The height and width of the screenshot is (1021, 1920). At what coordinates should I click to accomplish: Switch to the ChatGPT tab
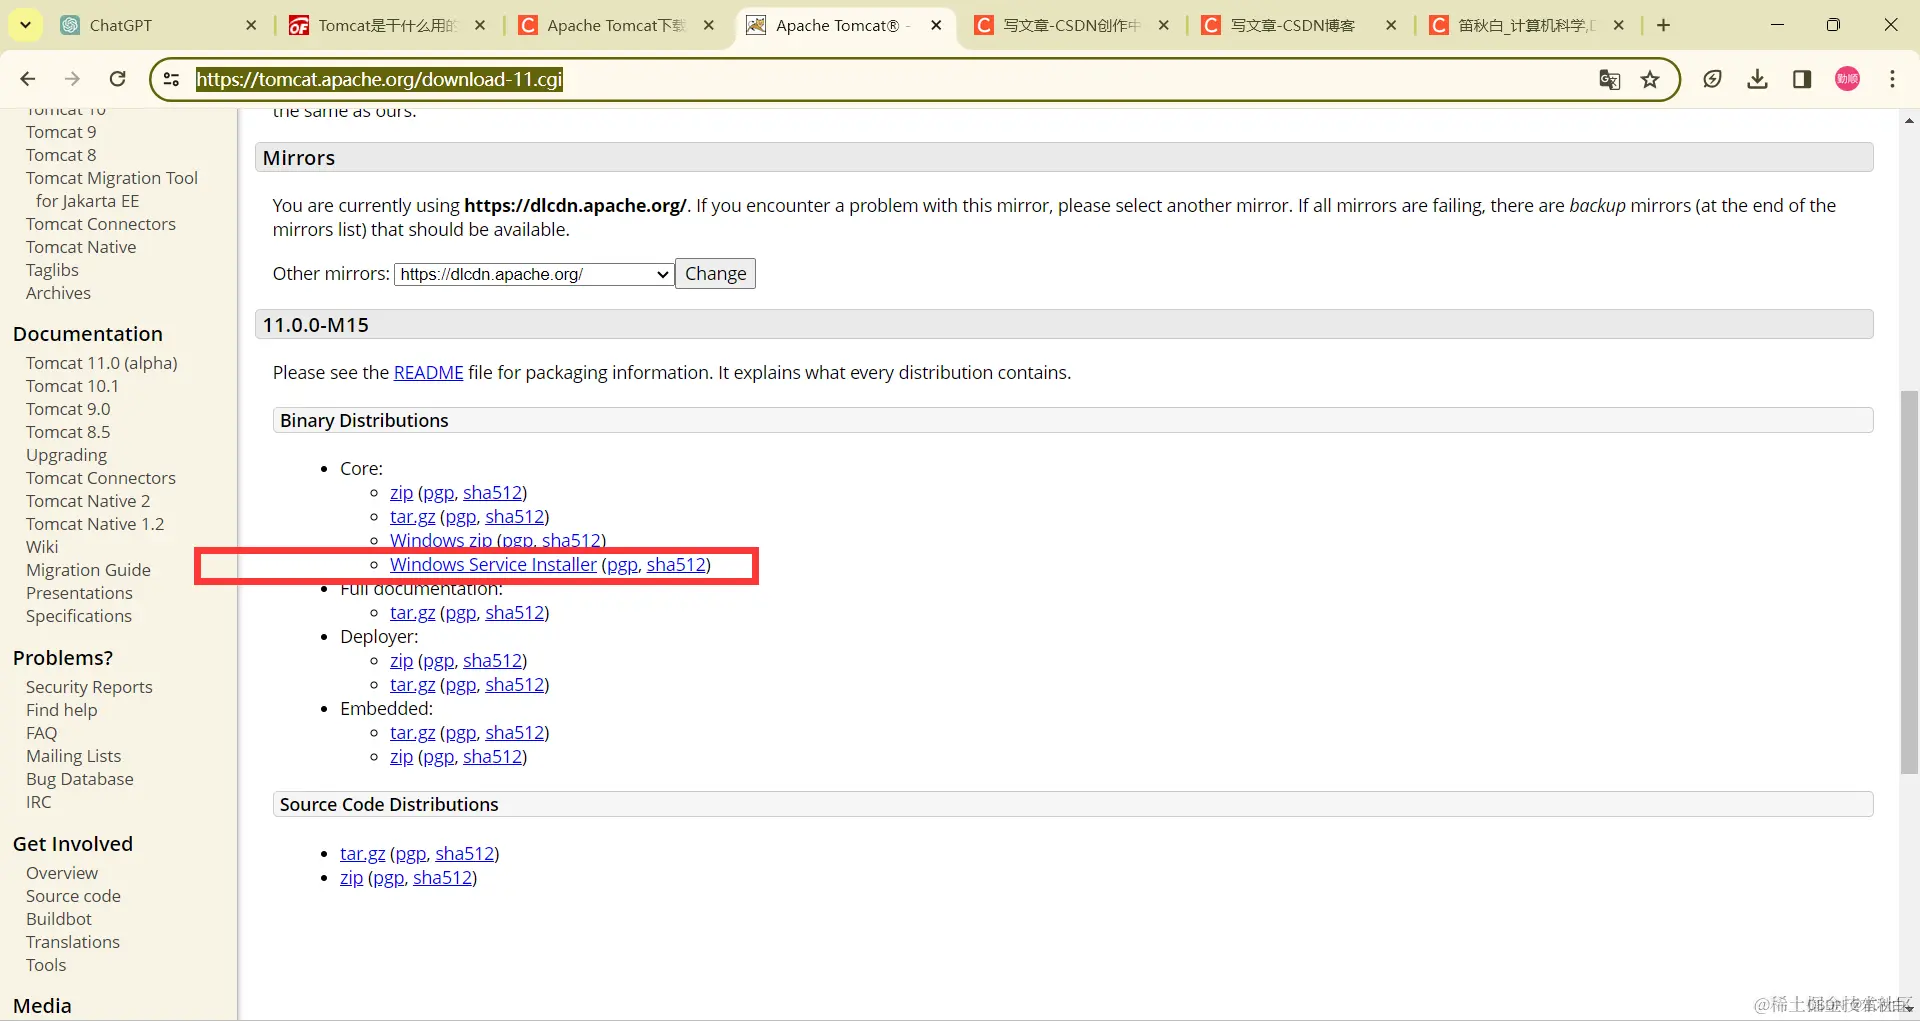[150, 25]
